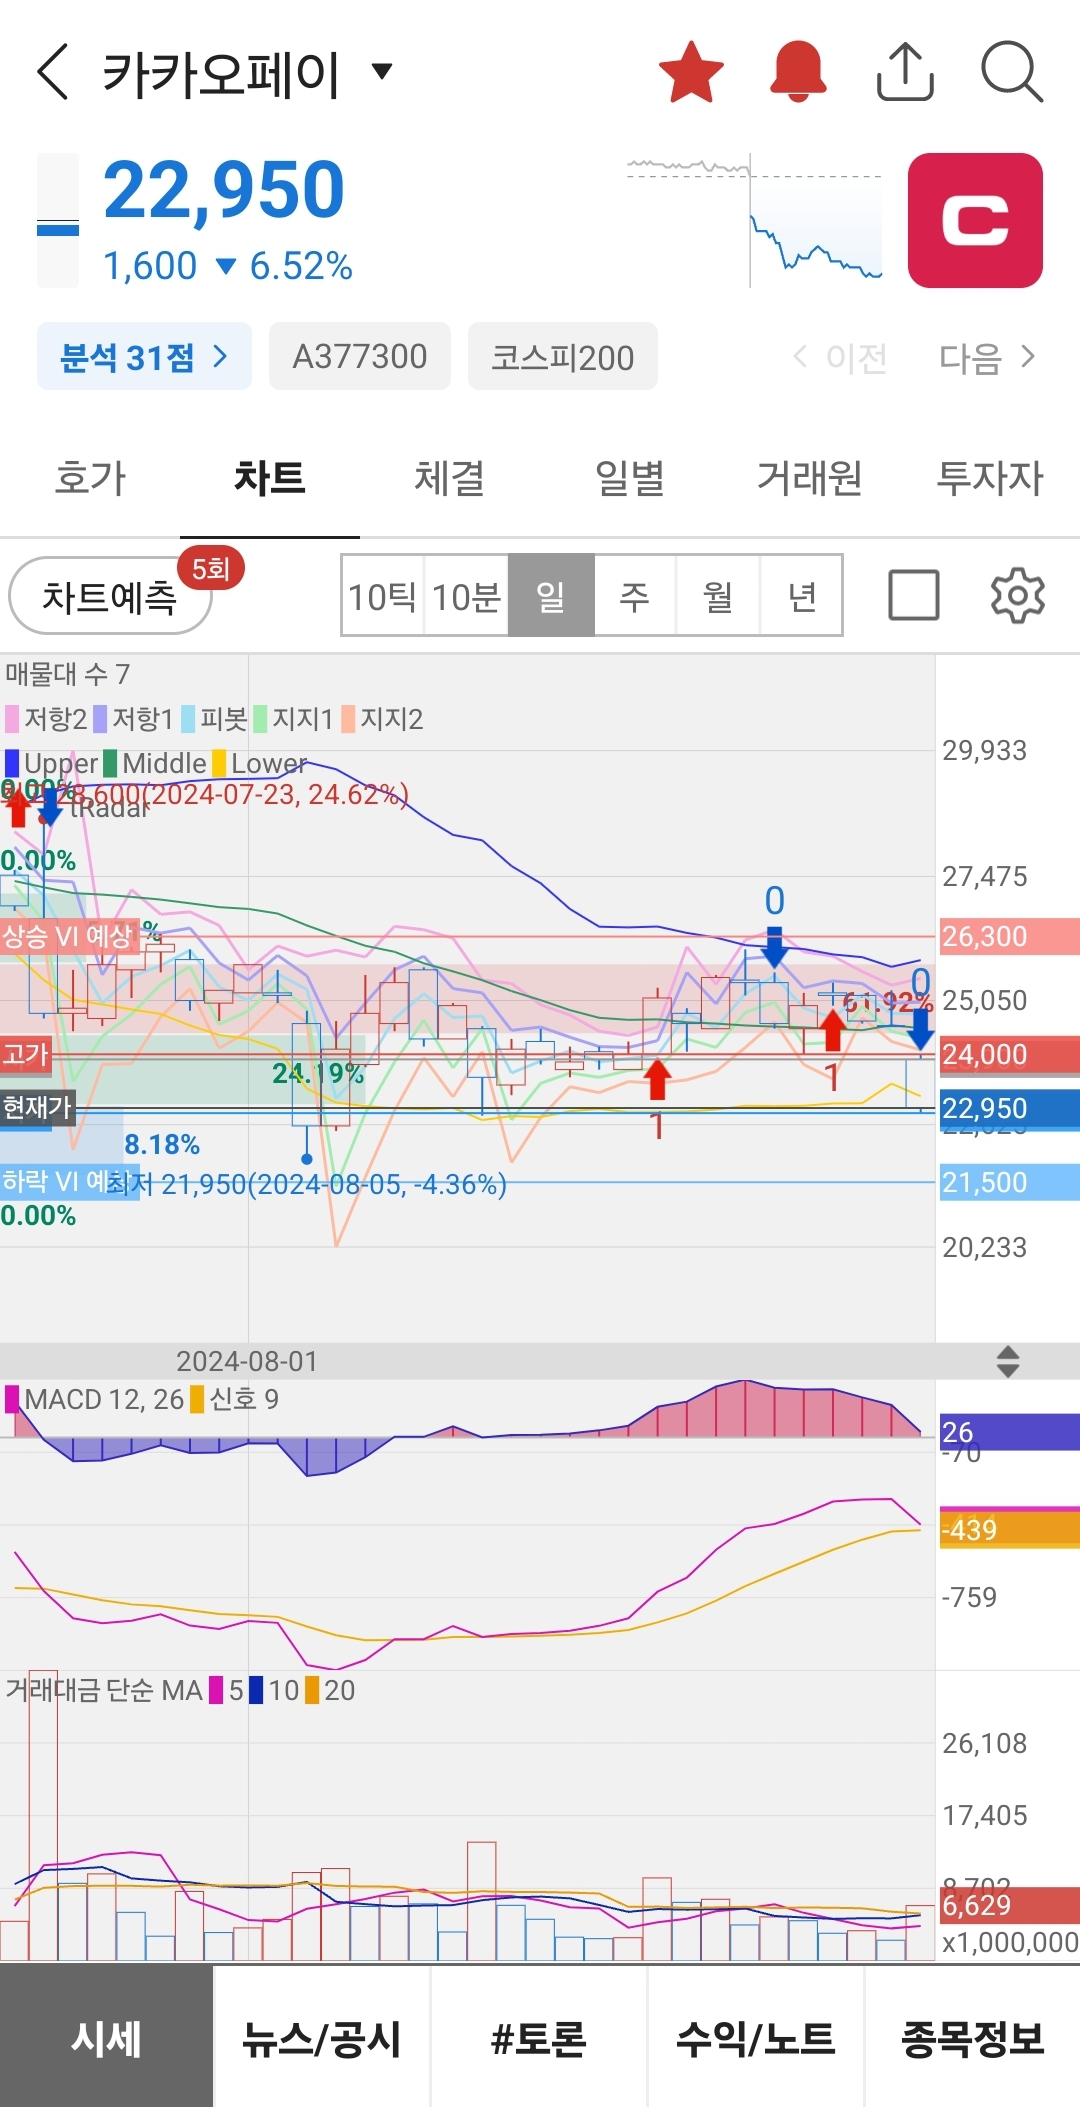Tap the 상승 VI 예상 label
This screenshot has height=2107, width=1080.
click(x=68, y=936)
